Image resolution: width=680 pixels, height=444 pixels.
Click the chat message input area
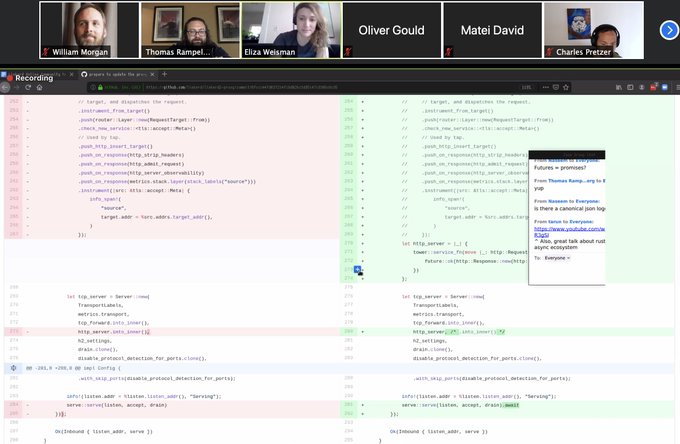coord(567,273)
